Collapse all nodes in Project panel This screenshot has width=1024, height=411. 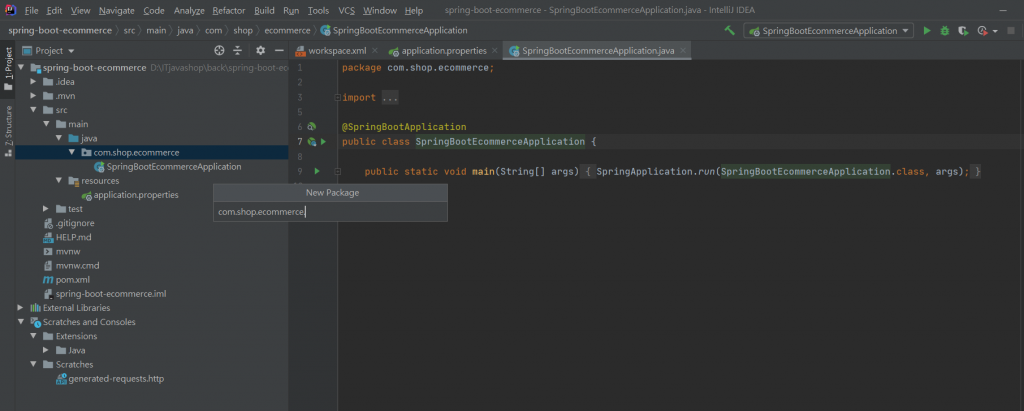click(238, 50)
